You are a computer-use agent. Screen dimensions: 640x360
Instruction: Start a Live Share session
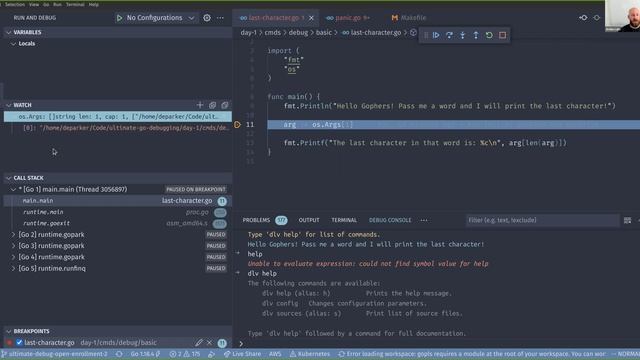(x=243, y=354)
